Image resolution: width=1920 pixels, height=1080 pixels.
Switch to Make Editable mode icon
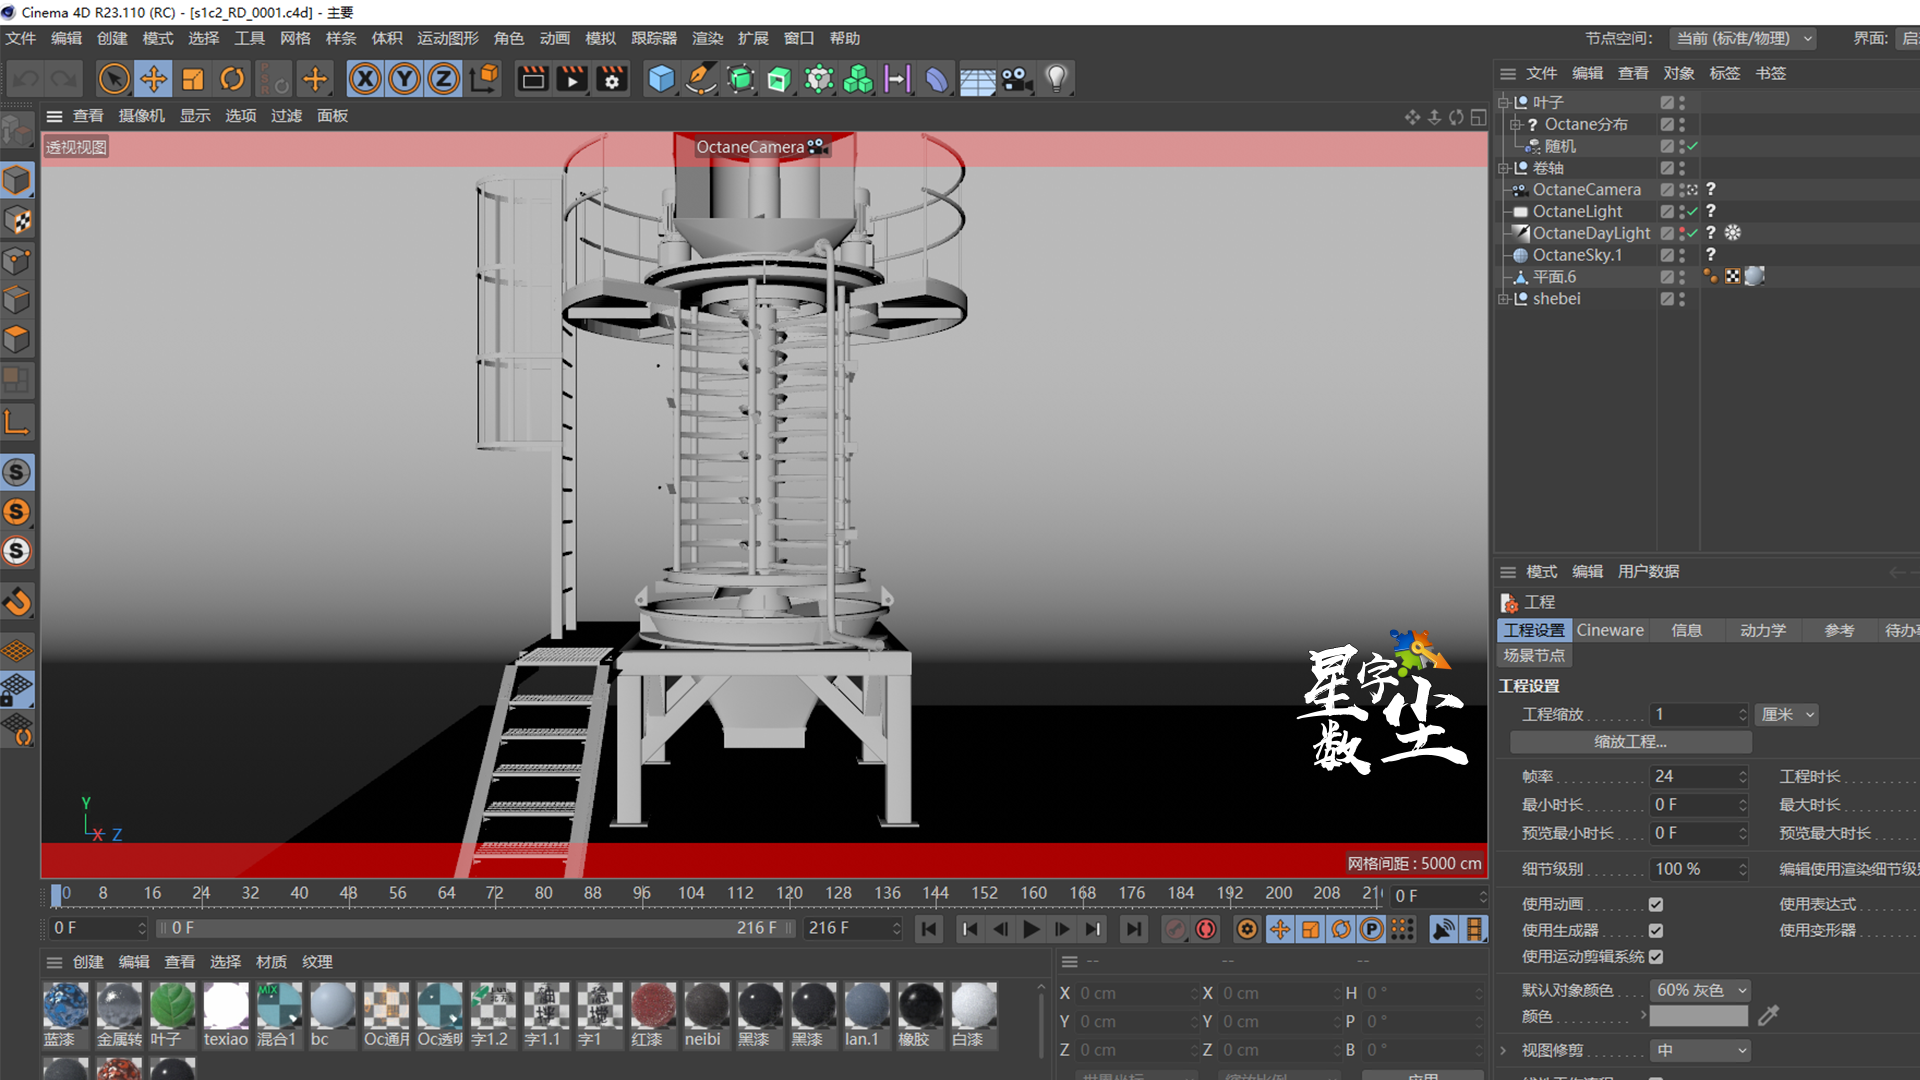[17, 130]
